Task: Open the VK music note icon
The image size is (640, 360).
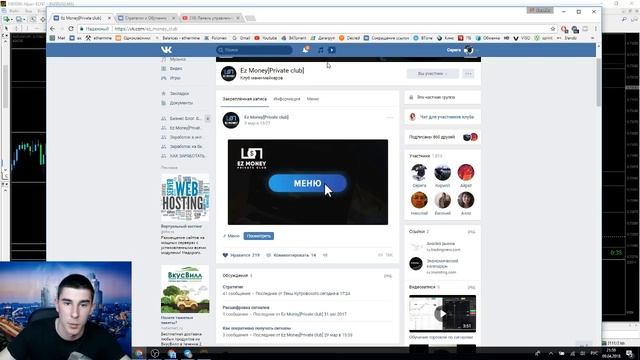Action: pos(321,50)
